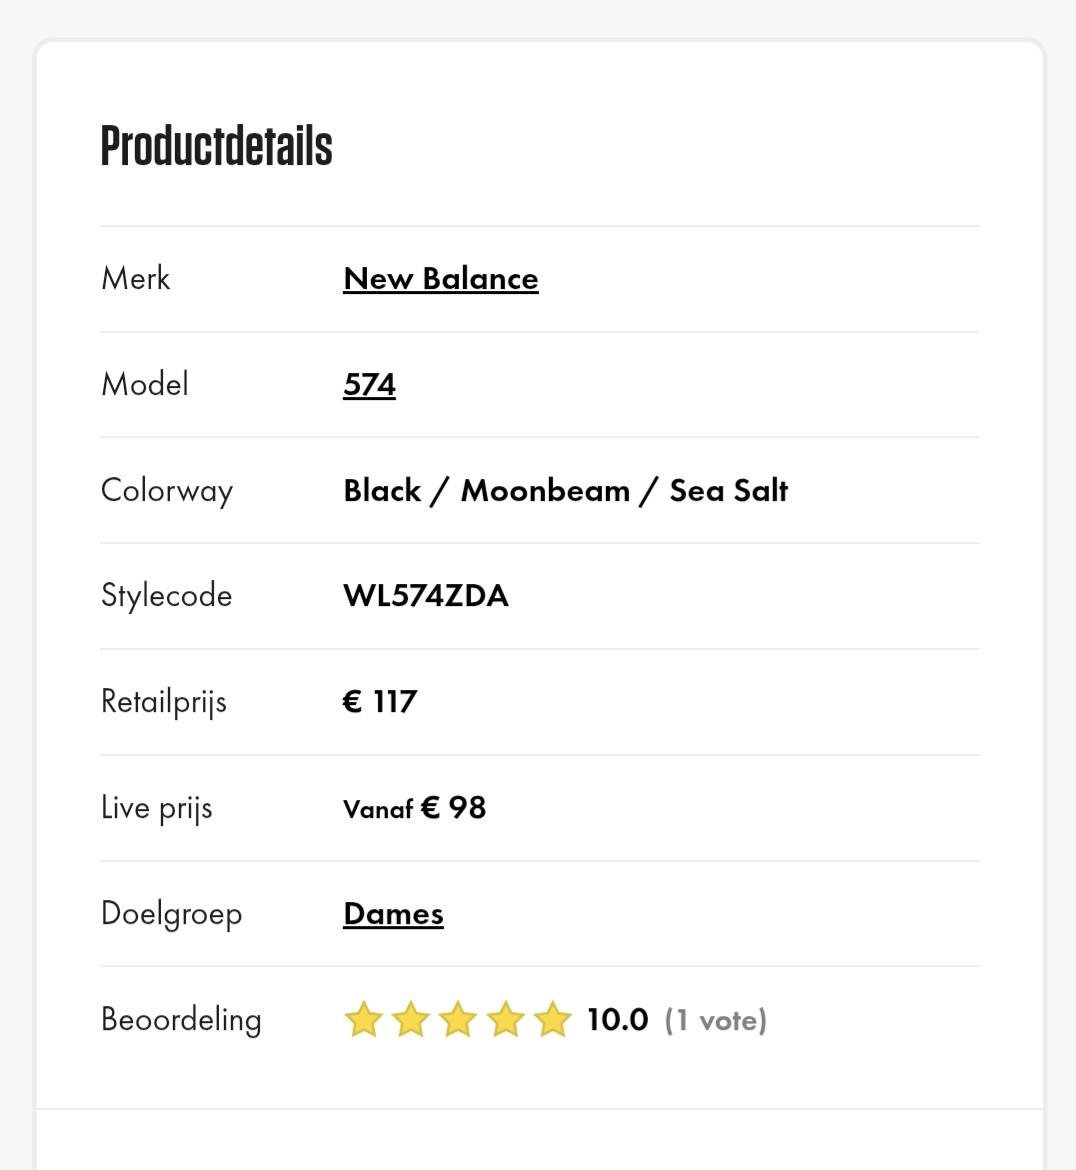Click the Beoordeling row label
1076x1170 pixels.
(181, 1019)
